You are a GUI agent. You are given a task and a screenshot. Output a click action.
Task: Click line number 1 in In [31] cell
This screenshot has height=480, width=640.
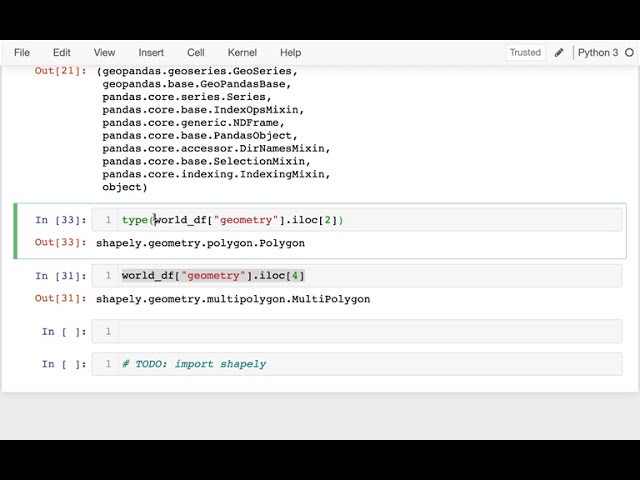coord(108,276)
